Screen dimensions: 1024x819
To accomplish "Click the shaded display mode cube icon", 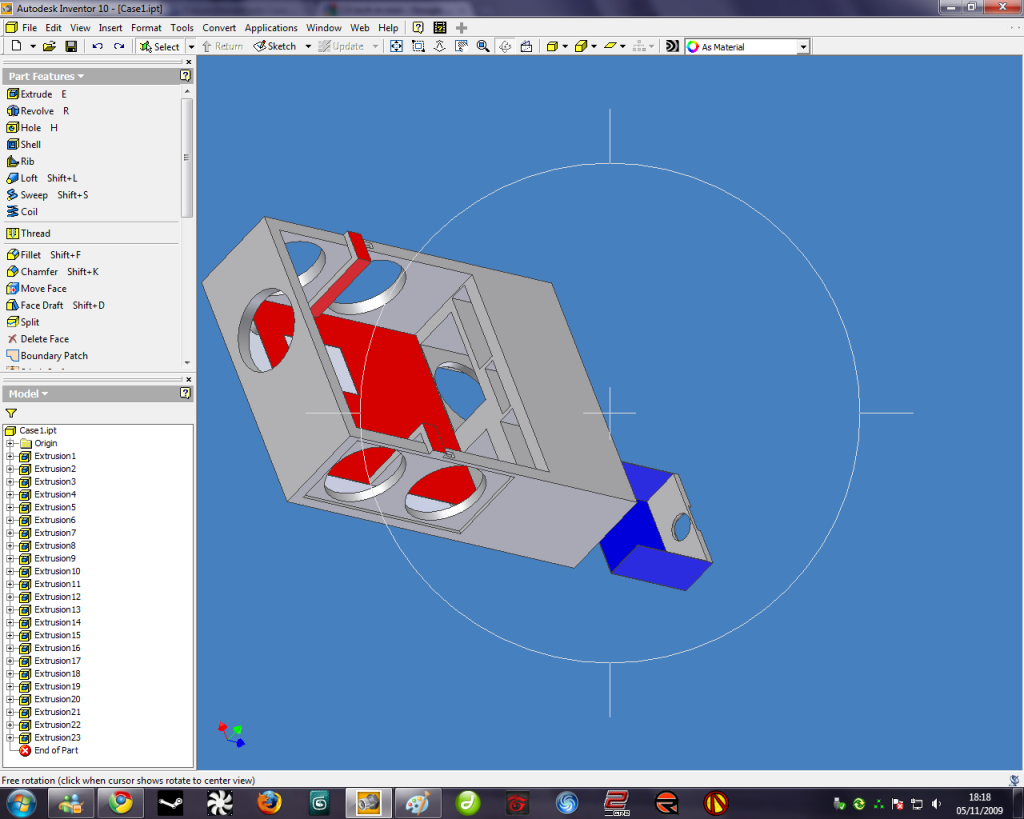I will click(552, 46).
